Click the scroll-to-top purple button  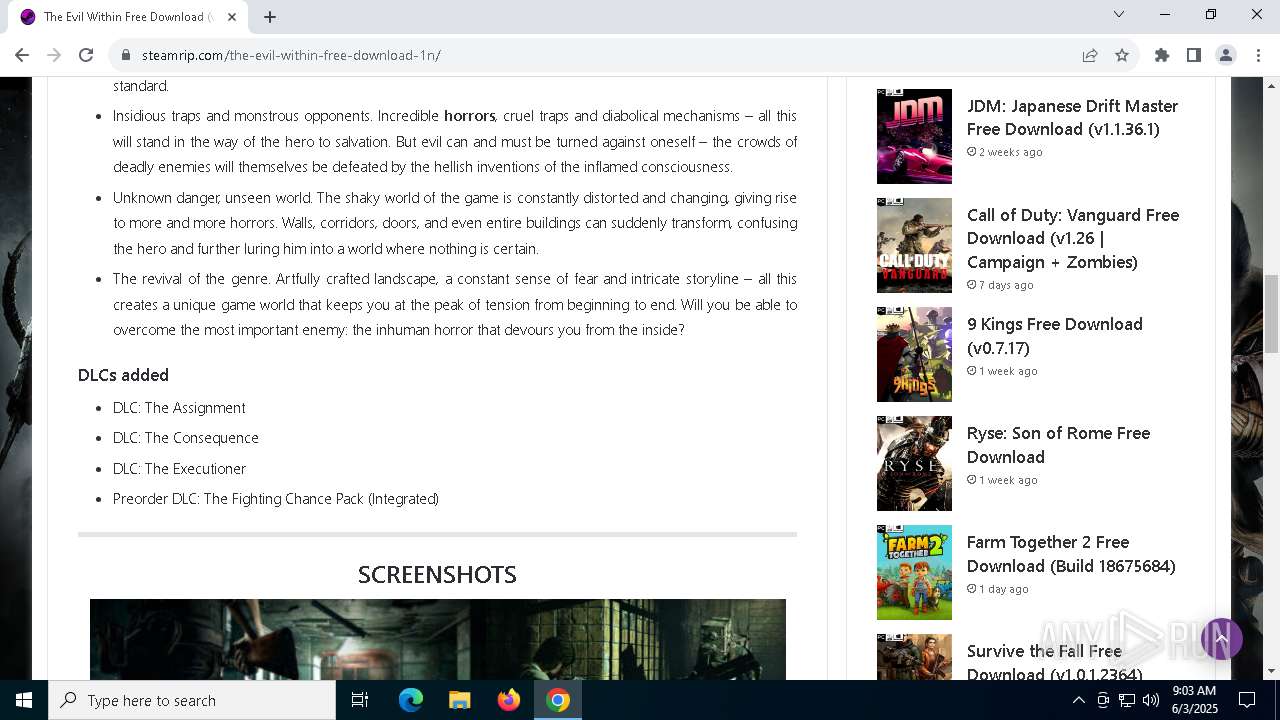(x=1221, y=639)
